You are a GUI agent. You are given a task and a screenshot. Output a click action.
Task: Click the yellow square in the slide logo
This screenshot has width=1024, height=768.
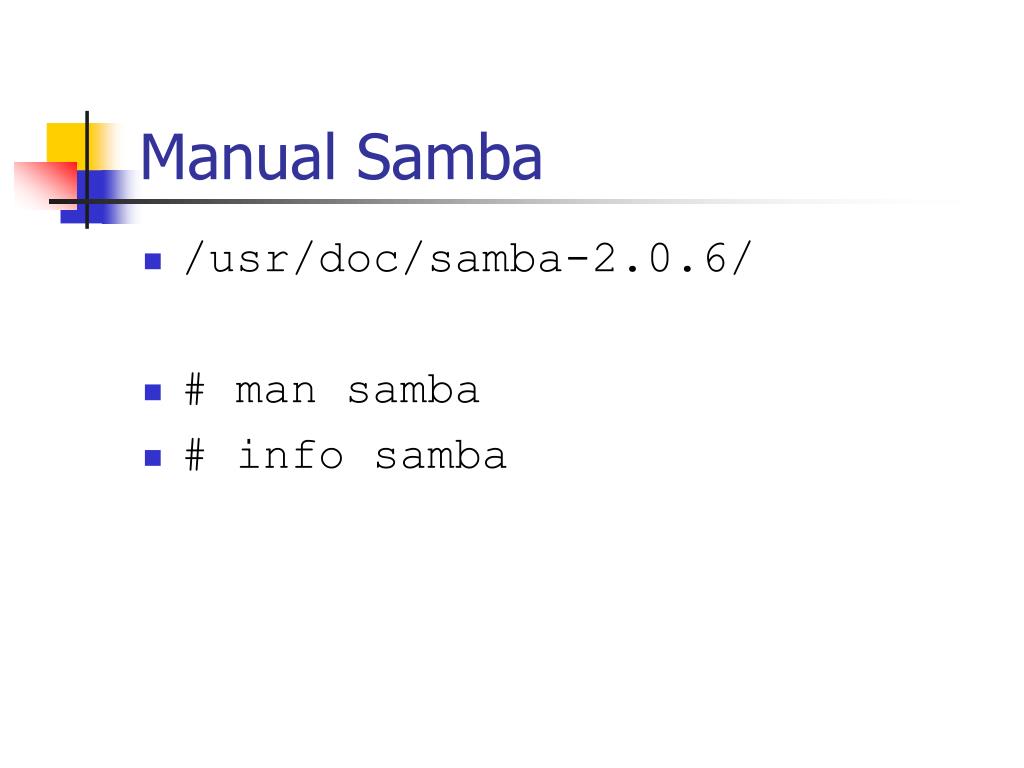[67, 143]
